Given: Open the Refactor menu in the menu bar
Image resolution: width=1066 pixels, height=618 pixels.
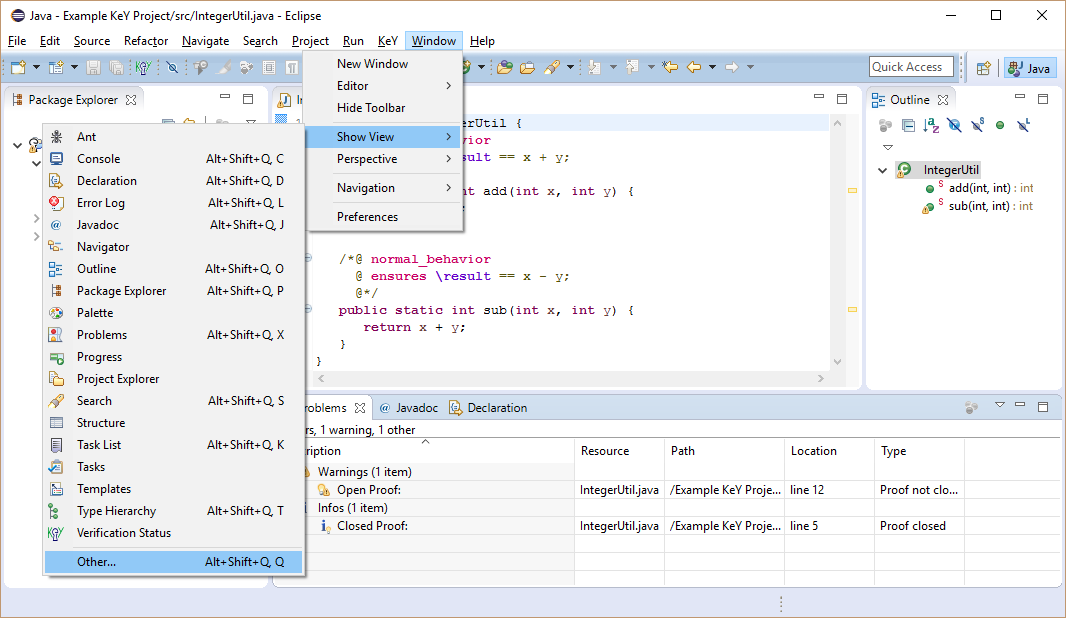Looking at the screenshot, I should 145,41.
